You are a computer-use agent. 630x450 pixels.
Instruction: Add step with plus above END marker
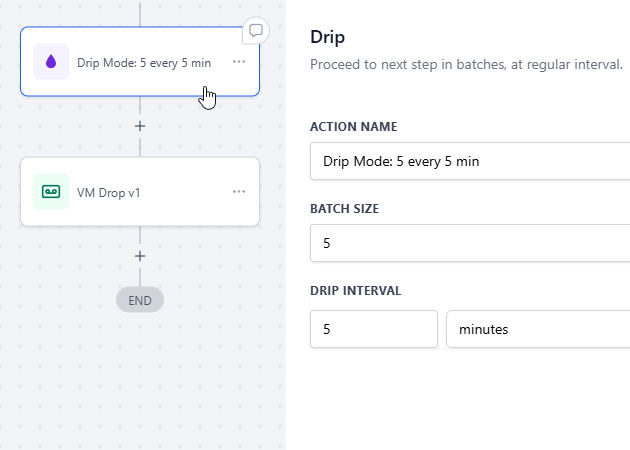(140, 256)
